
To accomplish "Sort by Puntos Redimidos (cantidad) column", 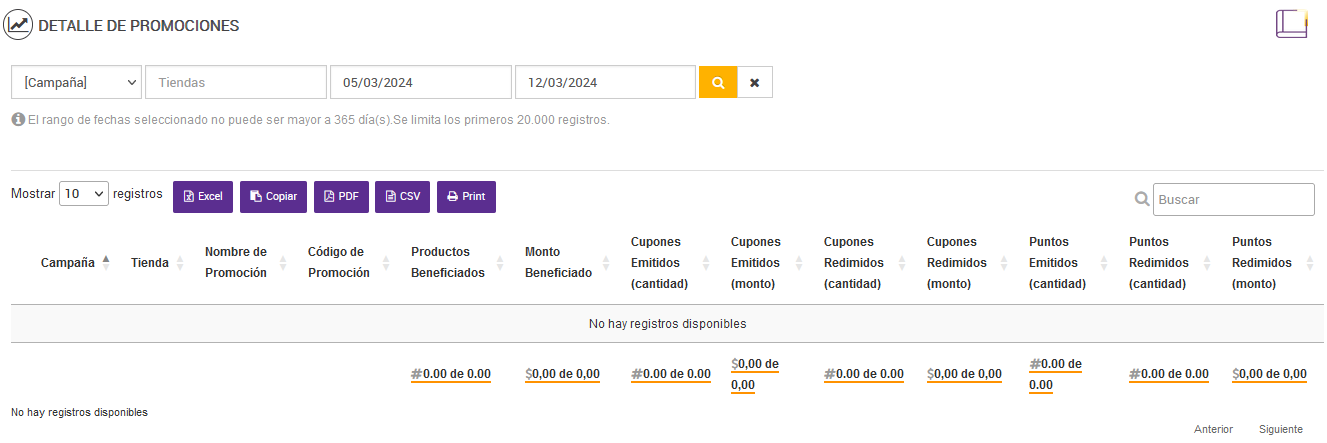I will tap(1159, 263).
